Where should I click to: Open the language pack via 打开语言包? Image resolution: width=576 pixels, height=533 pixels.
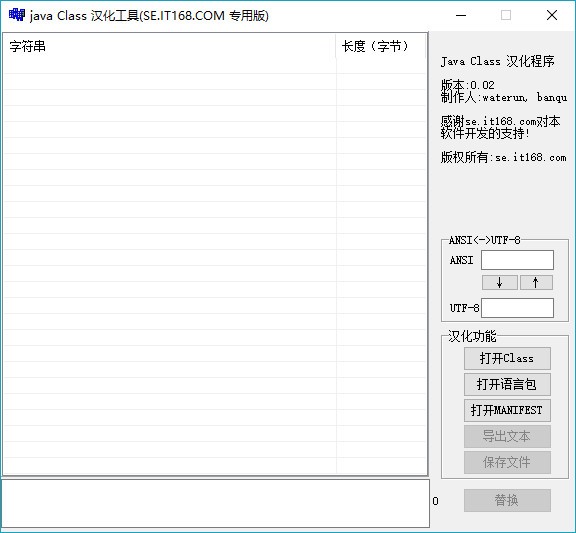(507, 384)
